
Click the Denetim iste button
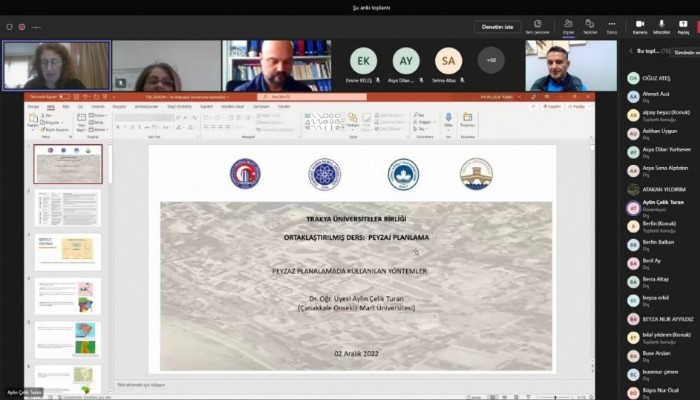497,27
